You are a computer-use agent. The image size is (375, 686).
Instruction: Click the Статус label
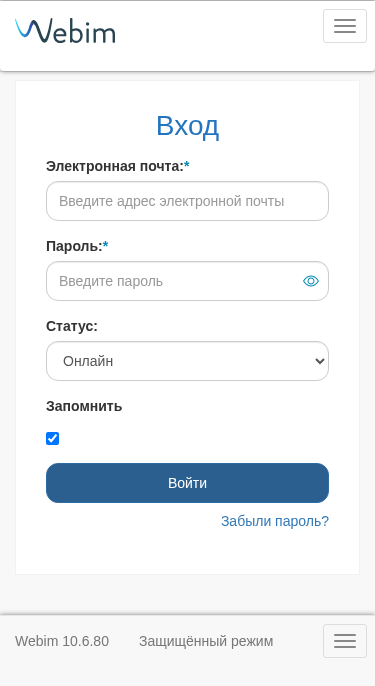[72, 326]
